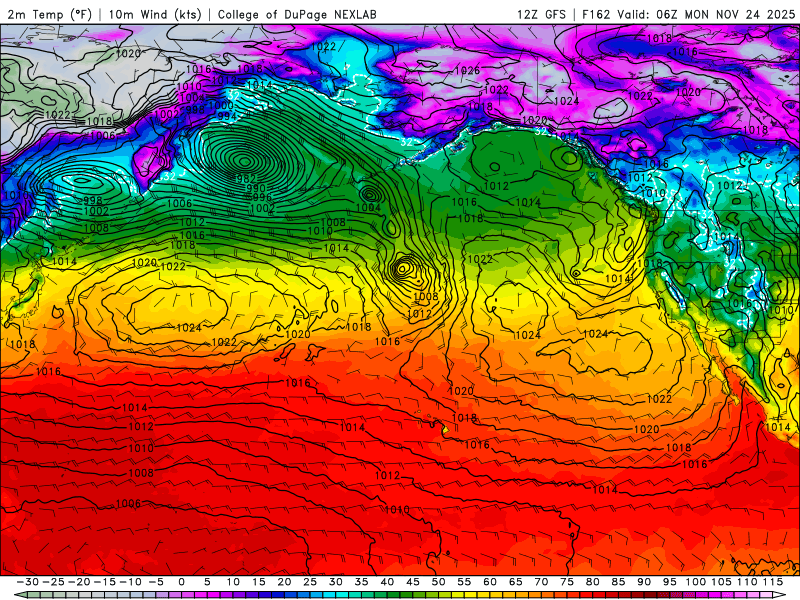Click the 45 value on temperature scale

click(x=413, y=582)
